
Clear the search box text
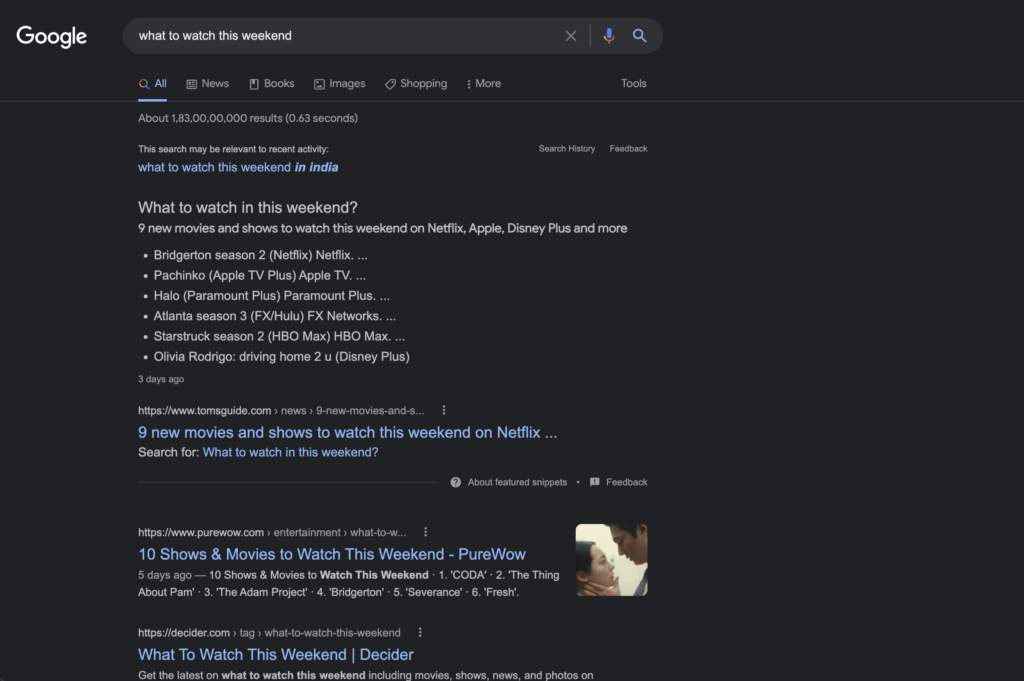[571, 36]
